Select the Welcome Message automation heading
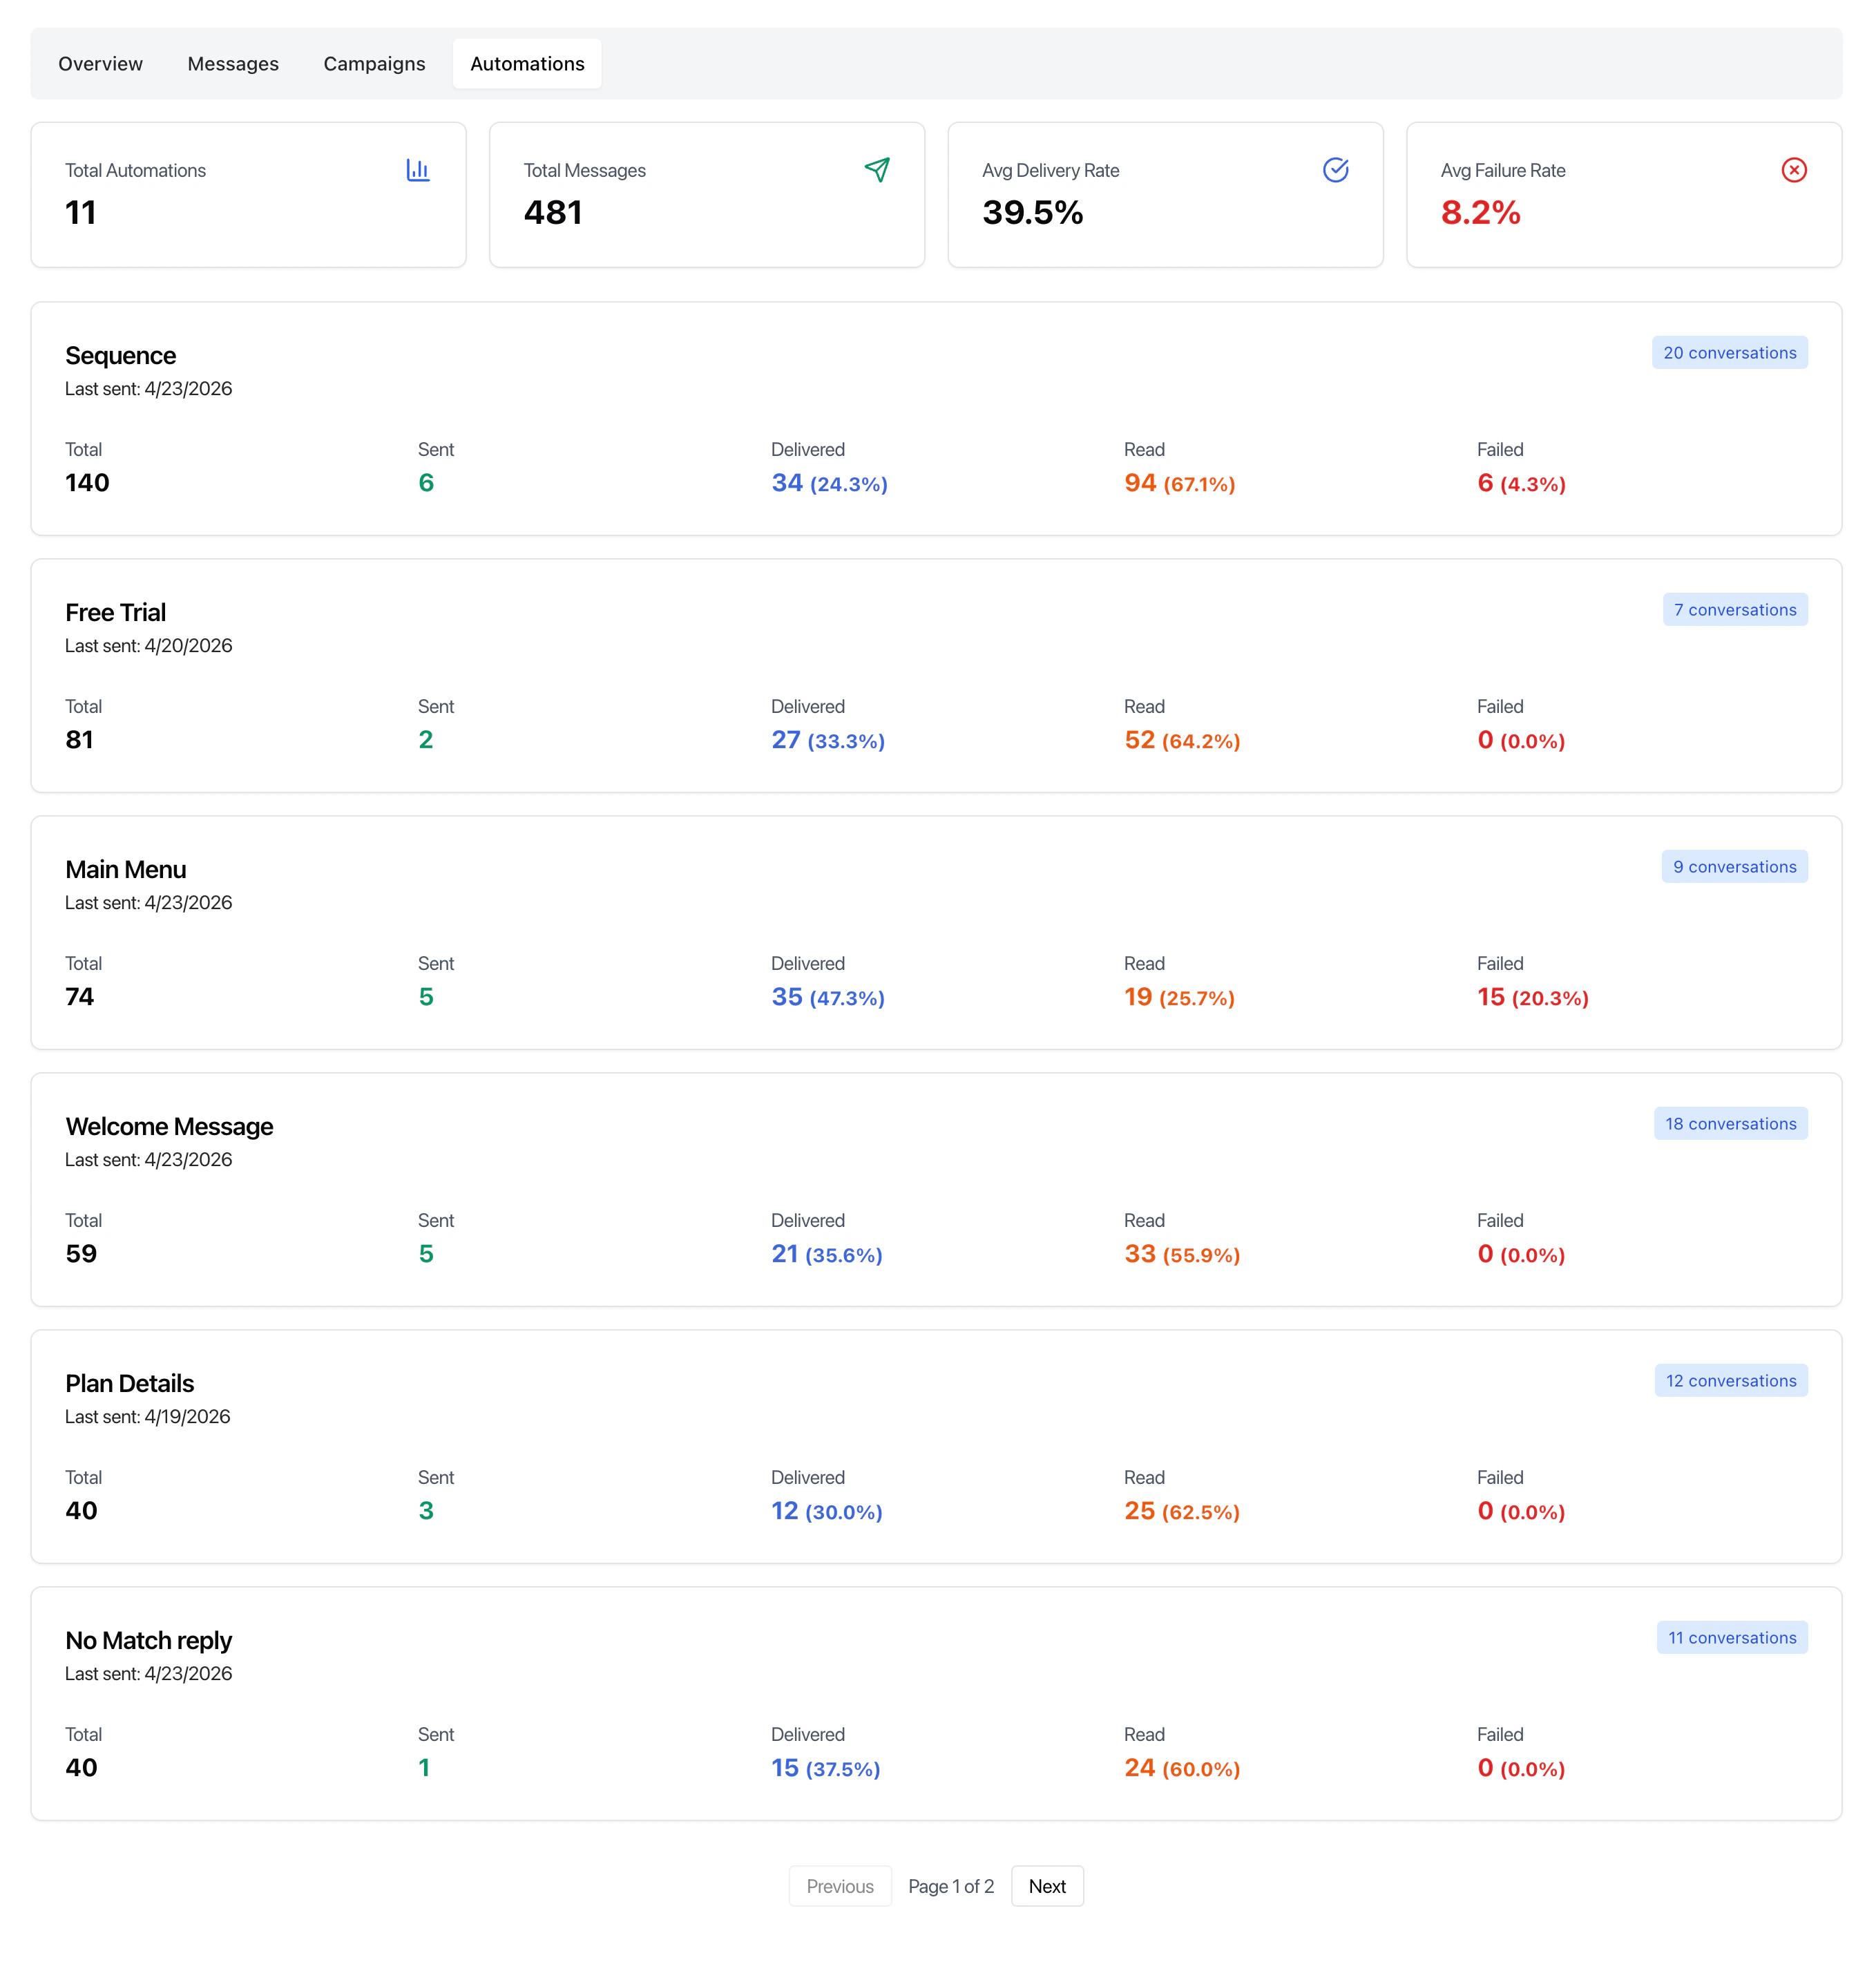 [x=169, y=1127]
